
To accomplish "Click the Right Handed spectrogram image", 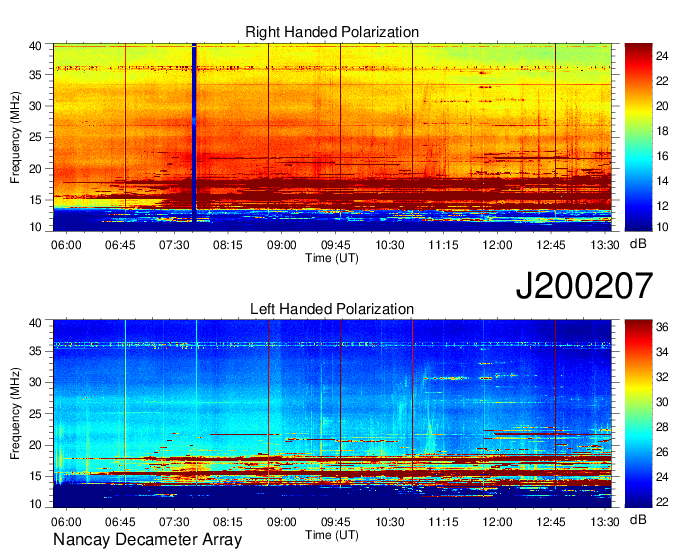I will [x=332, y=137].
